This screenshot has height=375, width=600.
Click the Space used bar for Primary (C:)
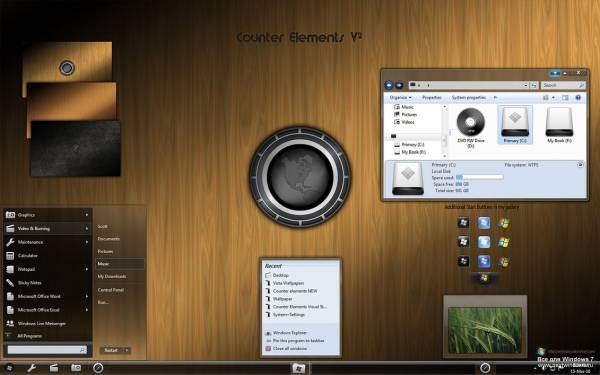(479, 177)
